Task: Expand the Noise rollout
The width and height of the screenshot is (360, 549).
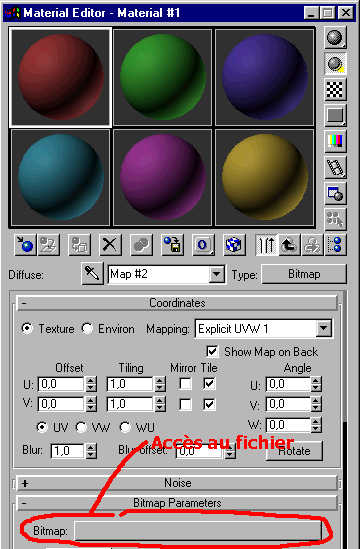Action: point(177,483)
